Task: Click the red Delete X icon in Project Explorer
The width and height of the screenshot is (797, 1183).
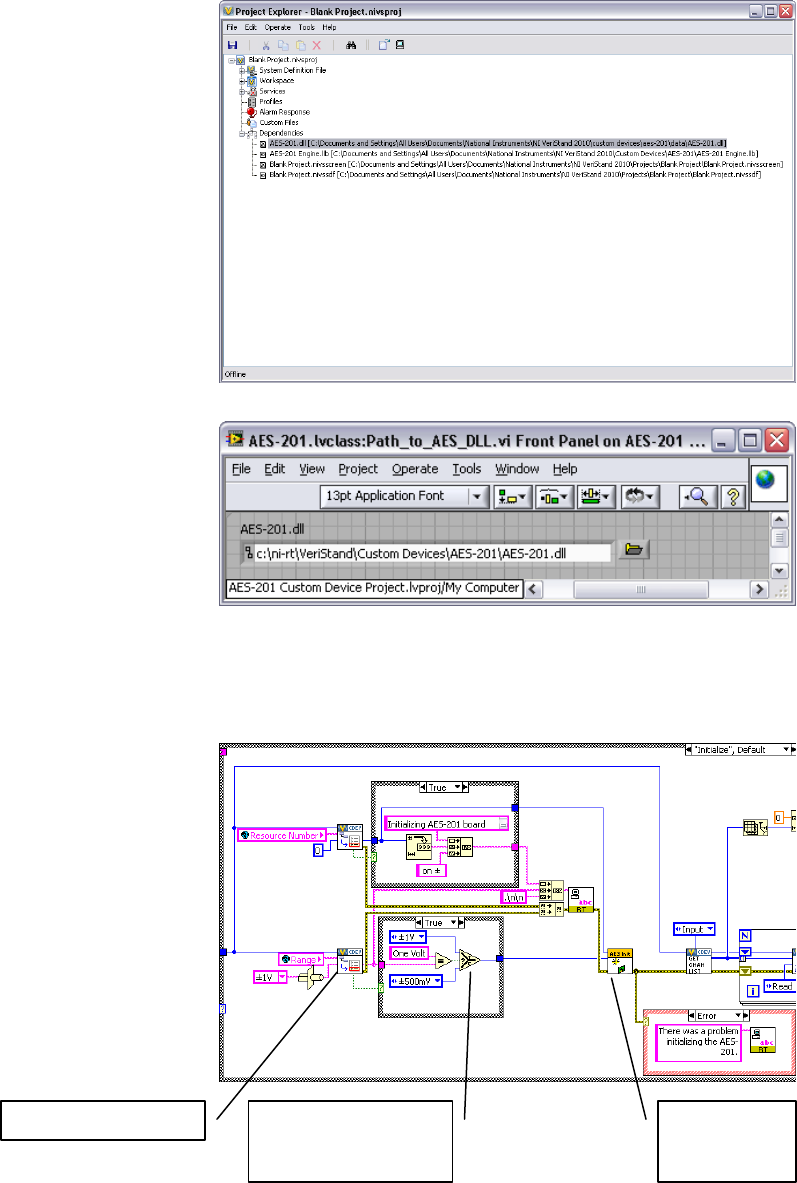Action: click(317, 45)
